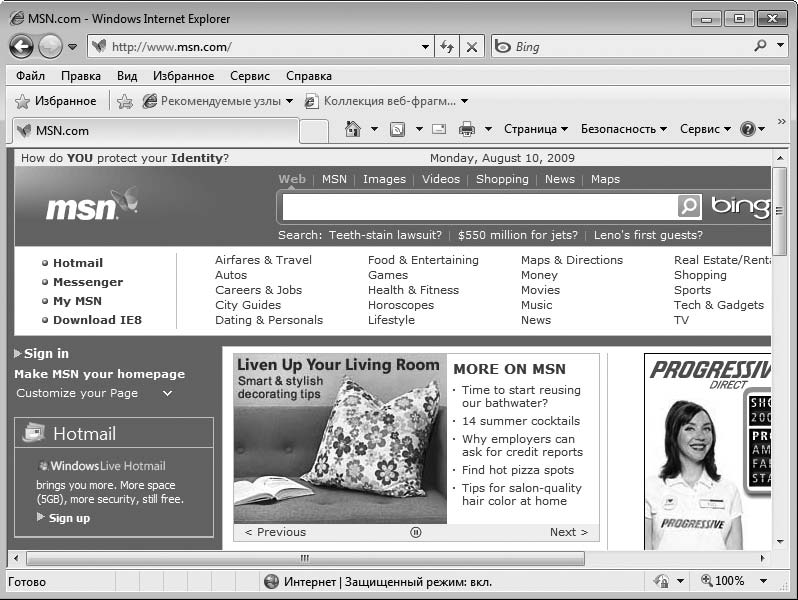Open Рекомендуемые узлы dropdown
The height and width of the screenshot is (600, 798).
[x=218, y=101]
